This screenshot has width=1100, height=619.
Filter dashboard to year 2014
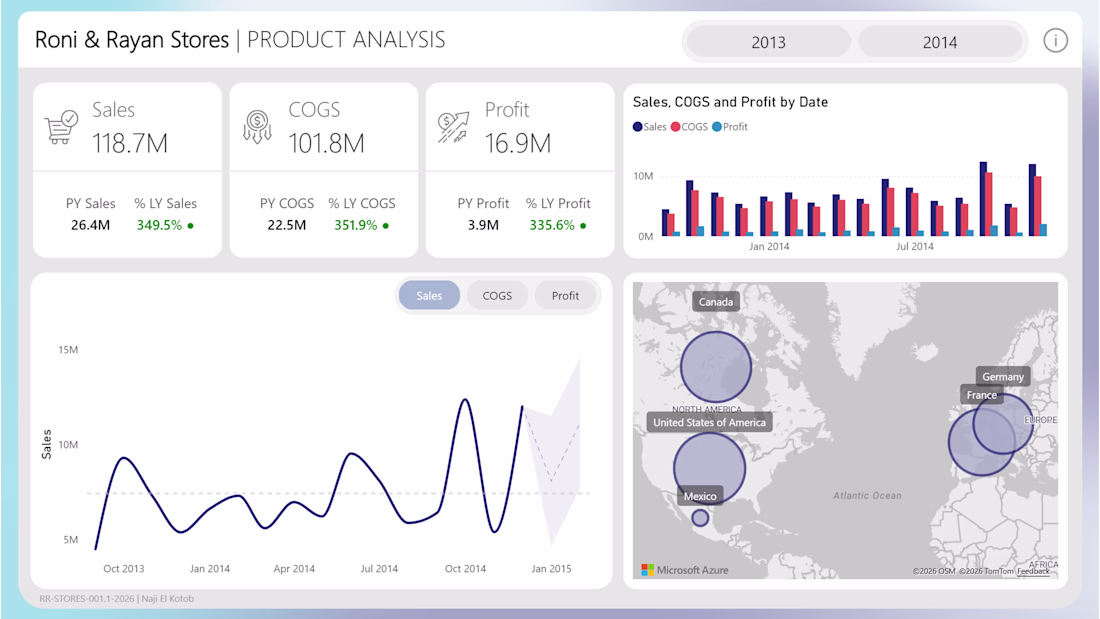tap(940, 42)
